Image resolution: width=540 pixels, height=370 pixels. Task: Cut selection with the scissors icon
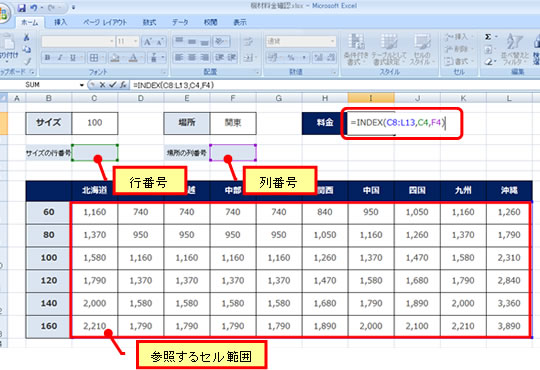coord(27,37)
